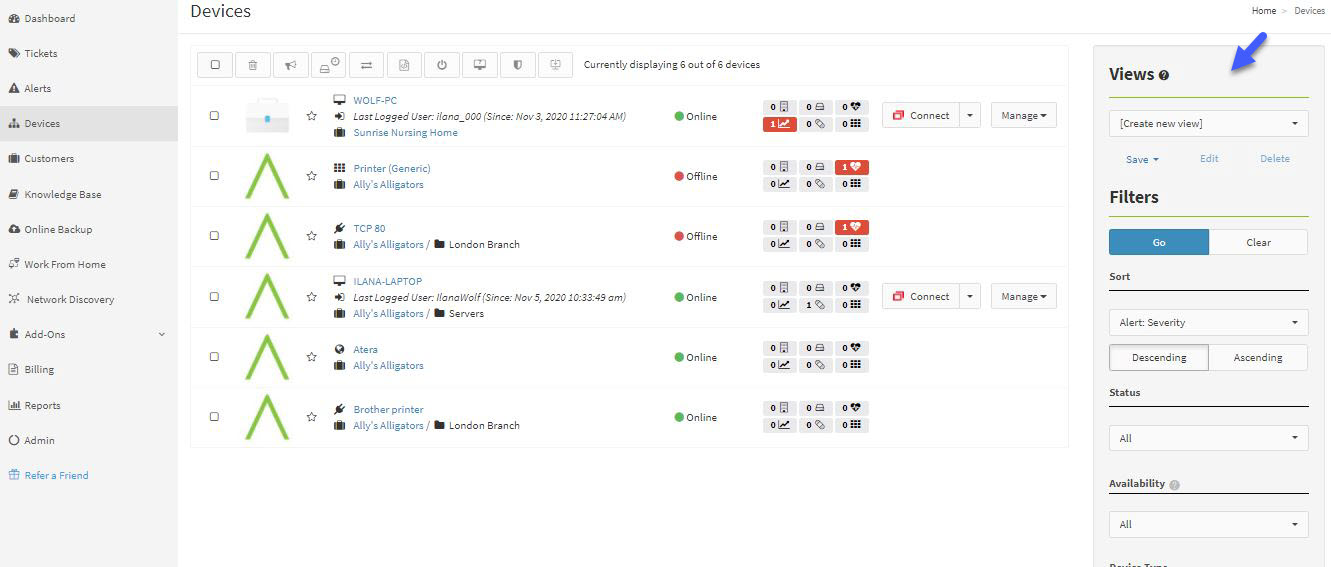
Task: Star the Printer (Generic) device
Action: pyautogui.click(x=312, y=176)
